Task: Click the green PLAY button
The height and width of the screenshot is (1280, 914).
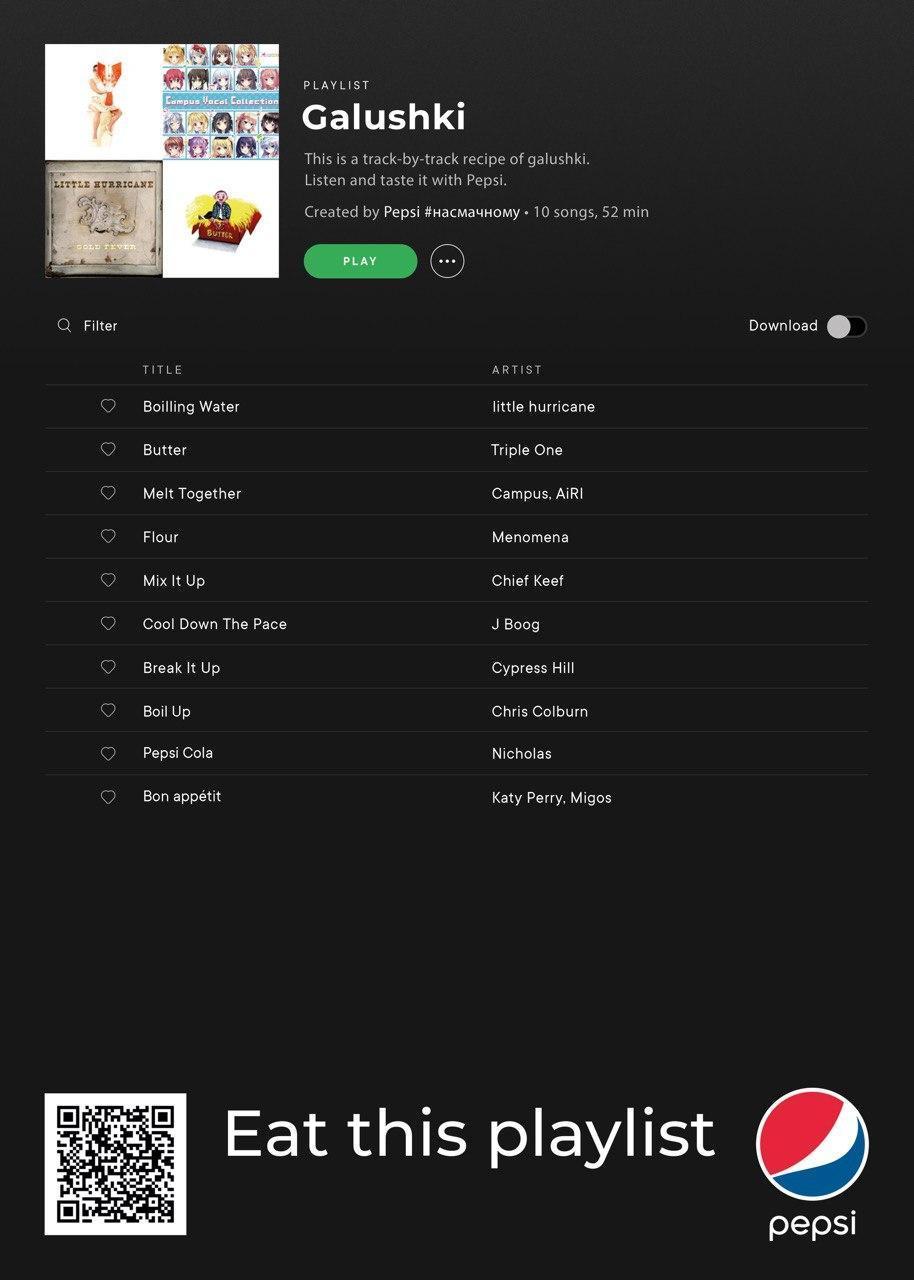Action: point(360,261)
